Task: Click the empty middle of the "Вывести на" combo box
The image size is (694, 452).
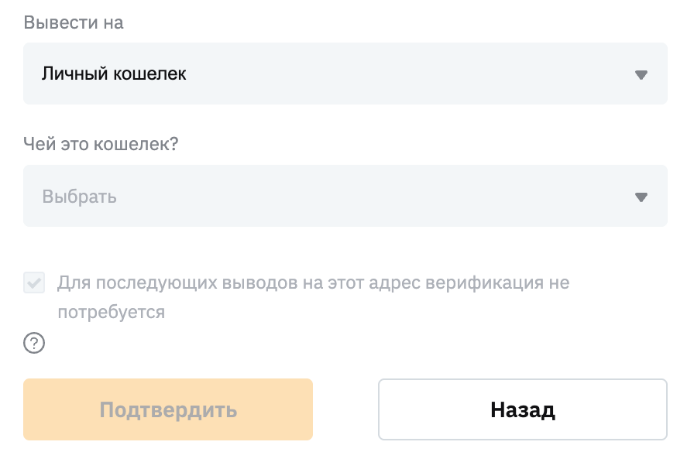Action: (x=400, y=74)
